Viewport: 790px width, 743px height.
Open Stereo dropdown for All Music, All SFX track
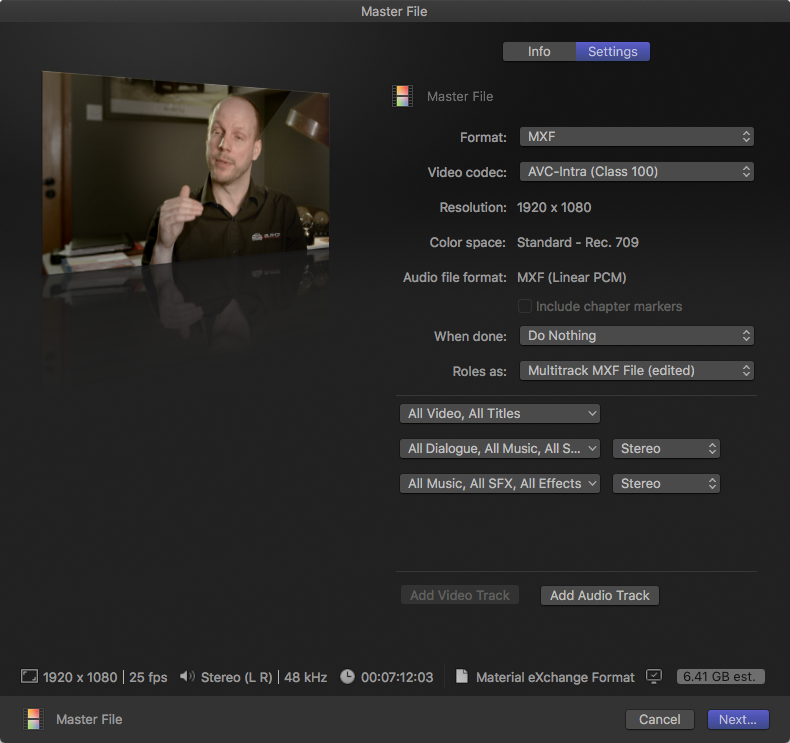(666, 484)
